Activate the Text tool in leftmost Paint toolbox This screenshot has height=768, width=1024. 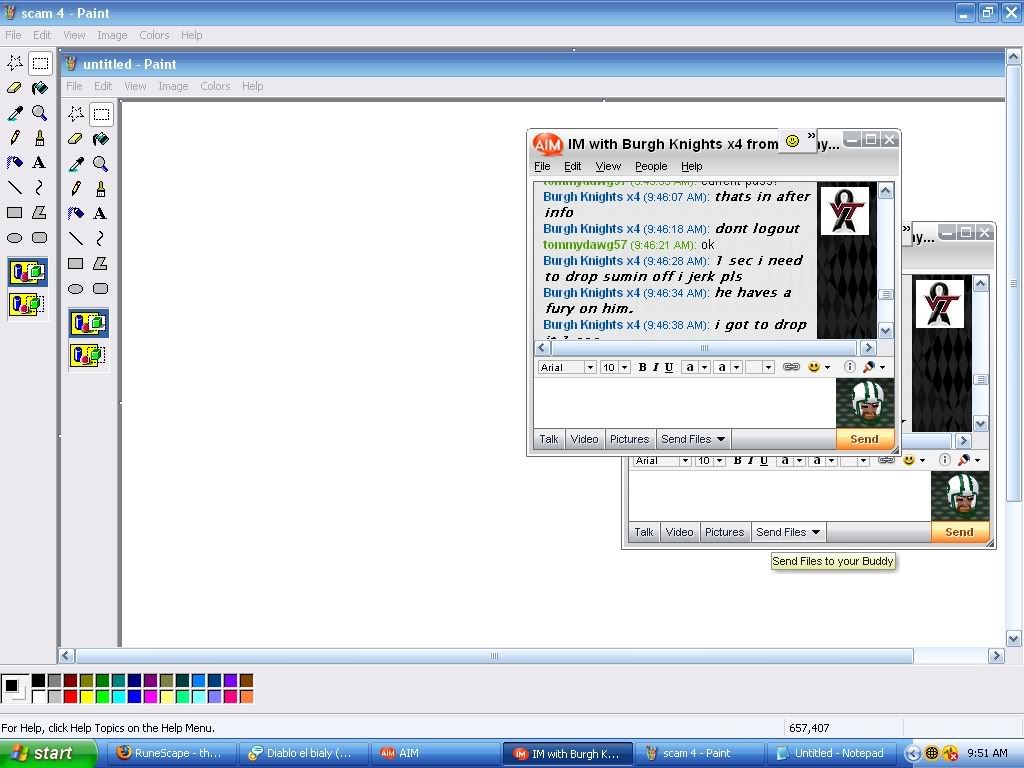pos(39,162)
